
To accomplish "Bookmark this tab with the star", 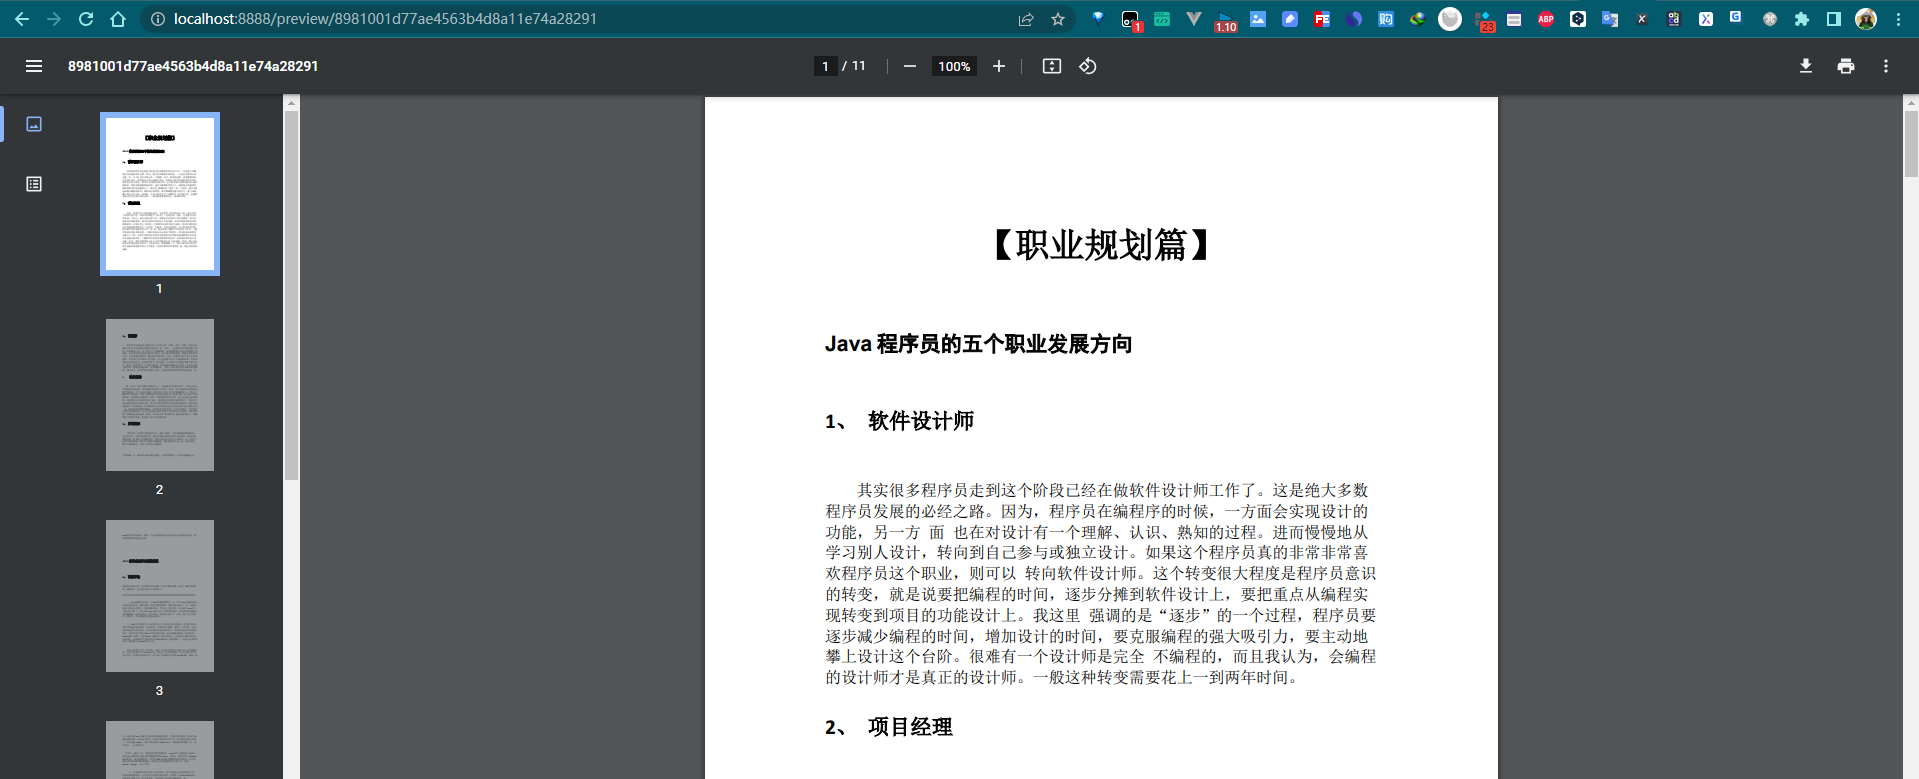I will pos(1058,19).
